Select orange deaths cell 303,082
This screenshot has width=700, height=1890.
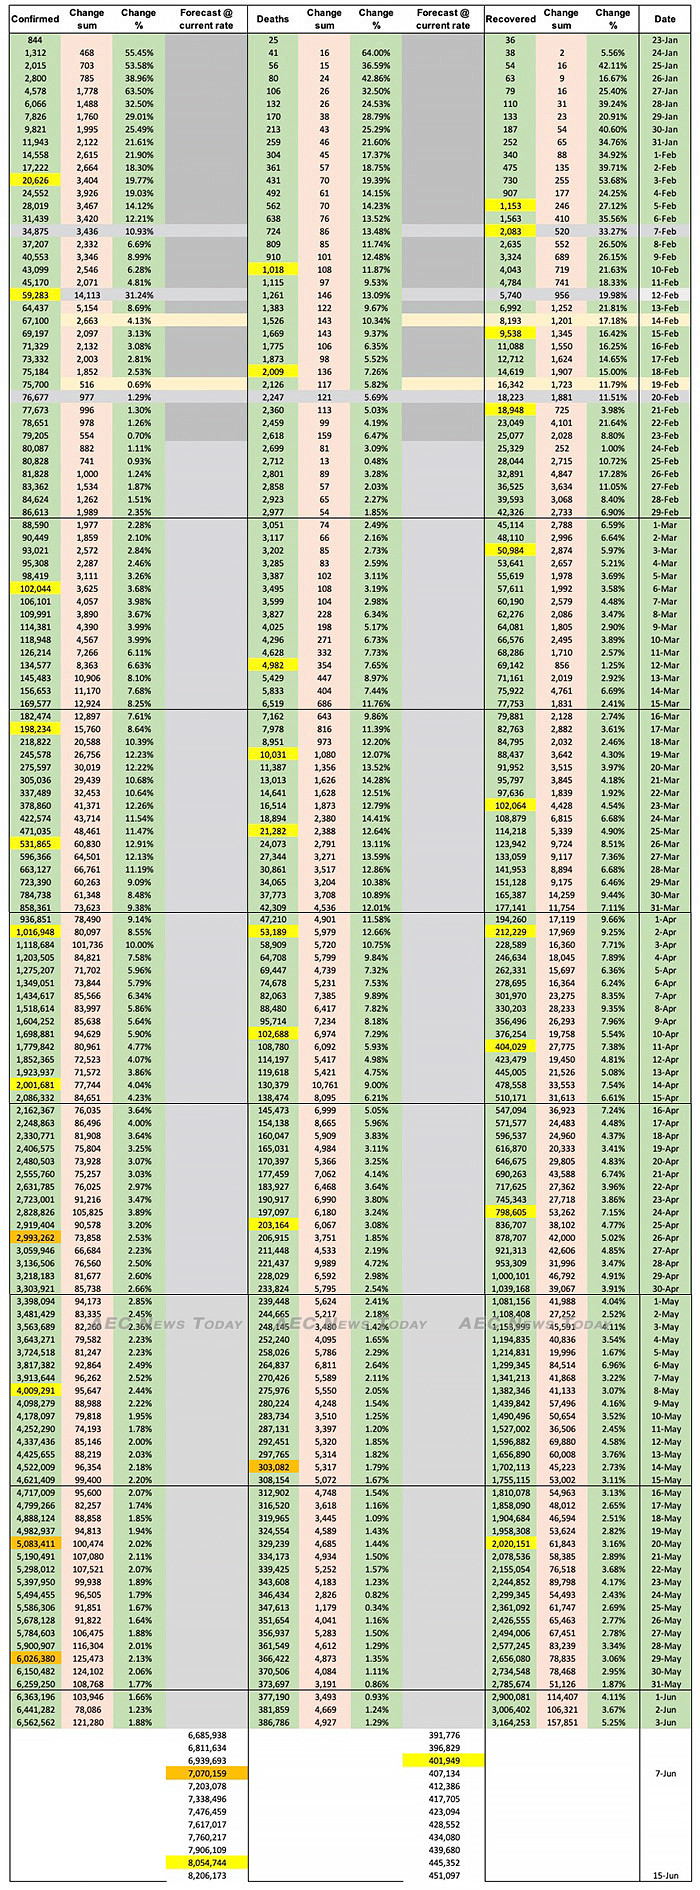click(273, 1467)
